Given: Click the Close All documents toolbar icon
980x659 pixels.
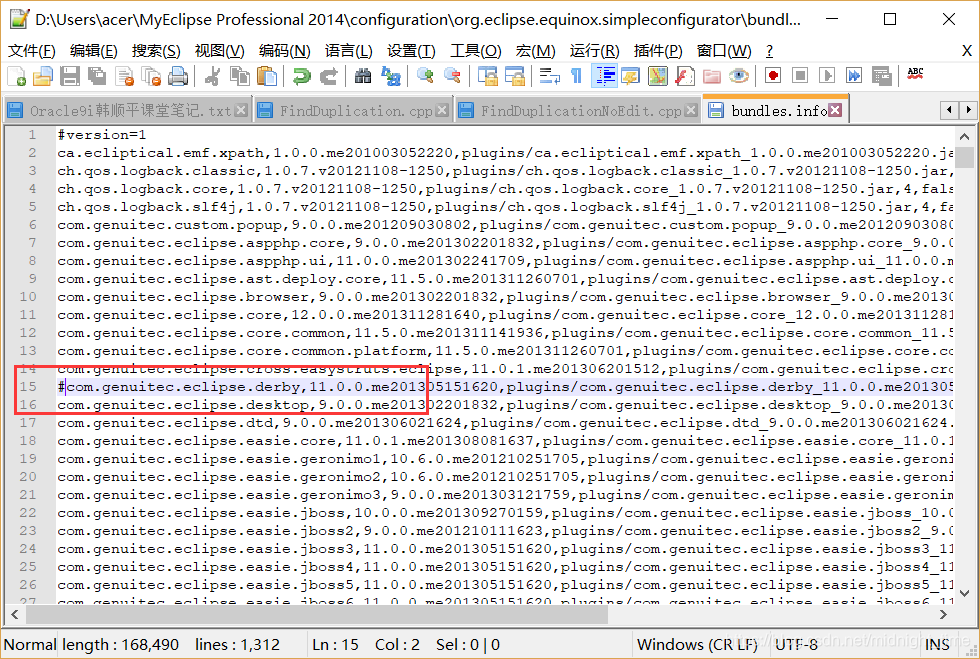Looking at the screenshot, I should [x=151, y=76].
